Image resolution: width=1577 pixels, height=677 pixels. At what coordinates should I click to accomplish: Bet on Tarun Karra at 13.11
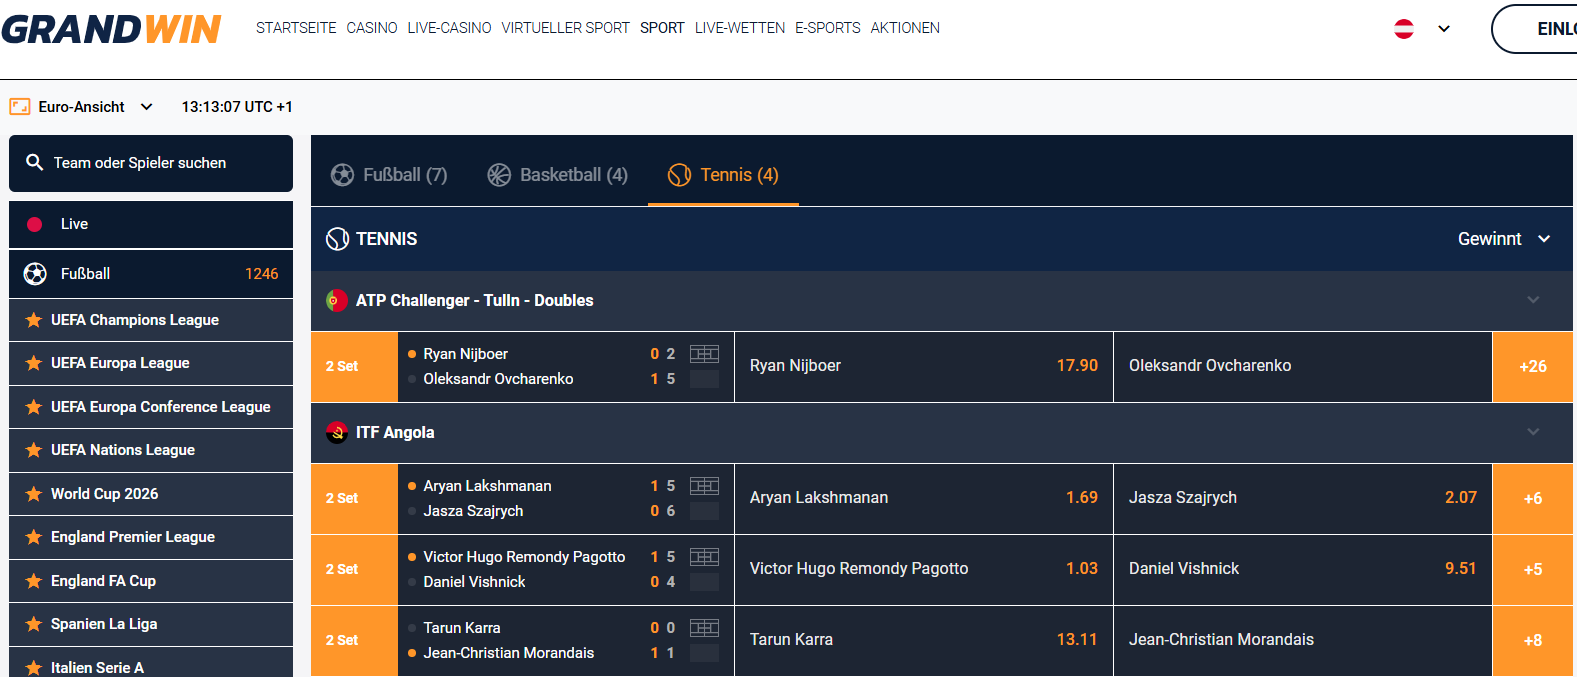point(924,640)
